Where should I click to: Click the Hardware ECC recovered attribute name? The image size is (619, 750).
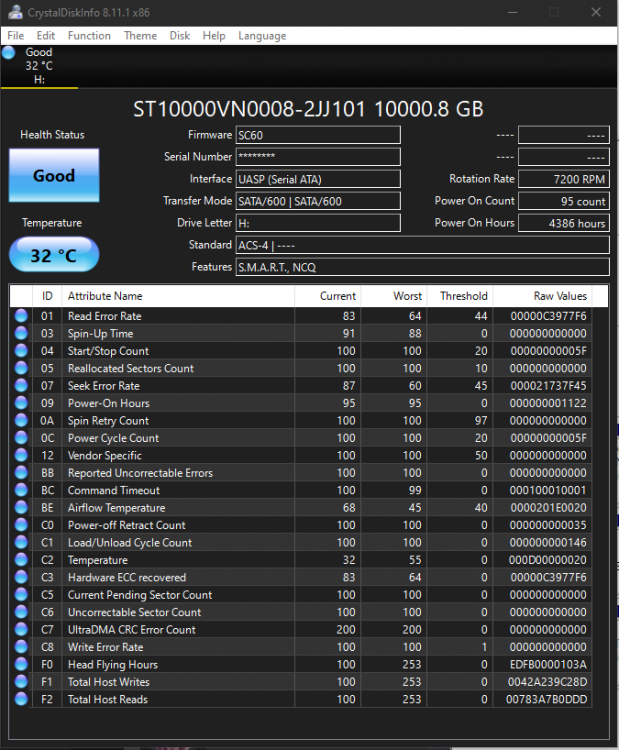pyautogui.click(x=127, y=577)
